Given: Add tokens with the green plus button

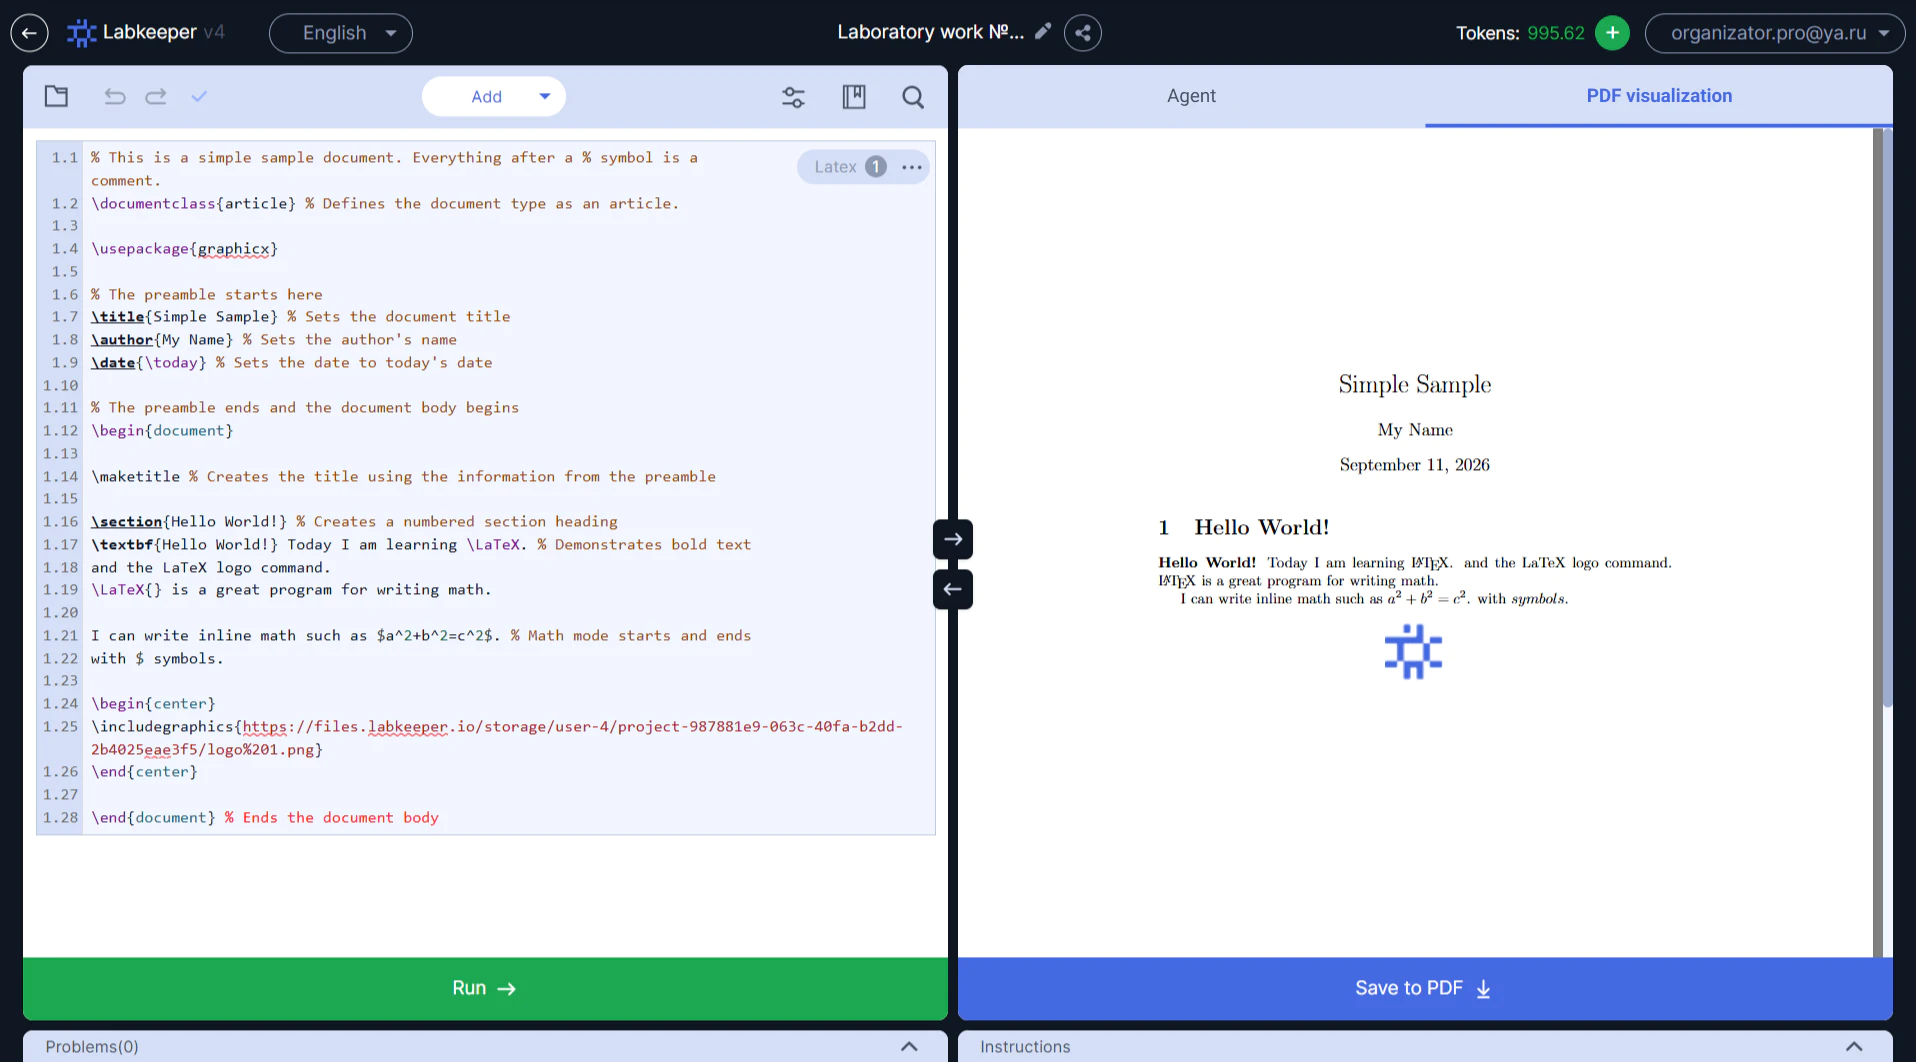Looking at the screenshot, I should [1612, 33].
